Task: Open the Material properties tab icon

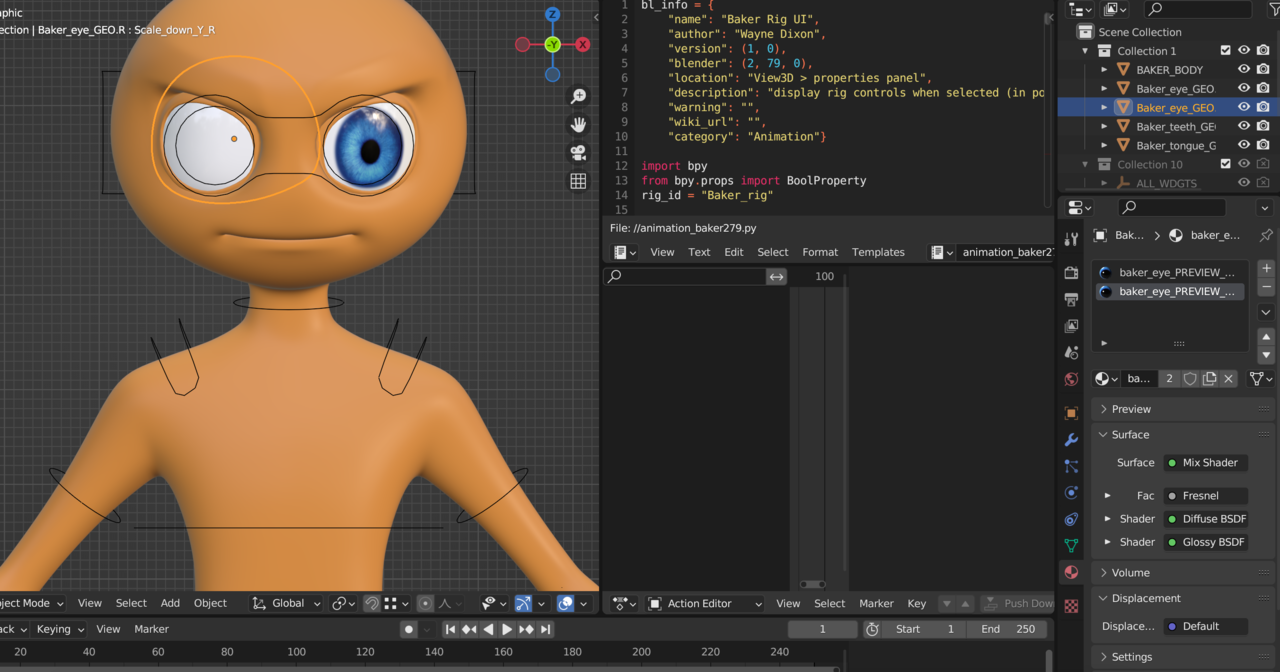Action: (1071, 572)
